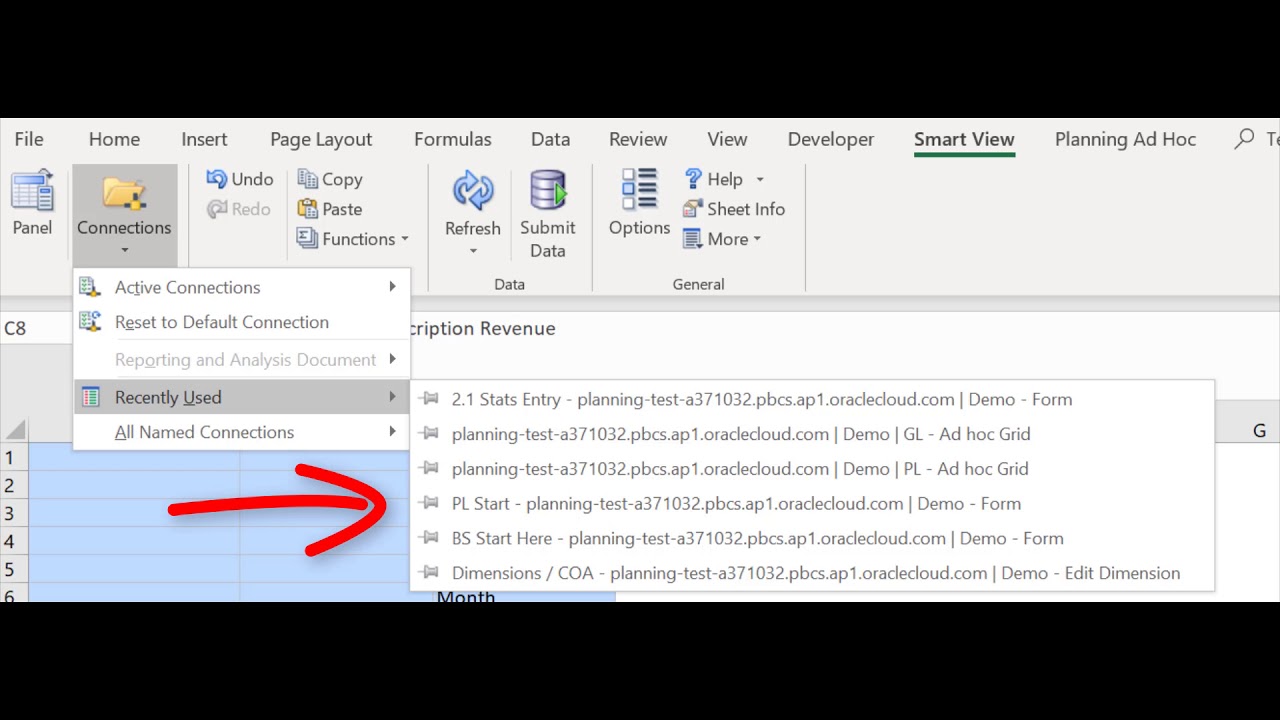Click the Copy icon in Smart View

307,179
